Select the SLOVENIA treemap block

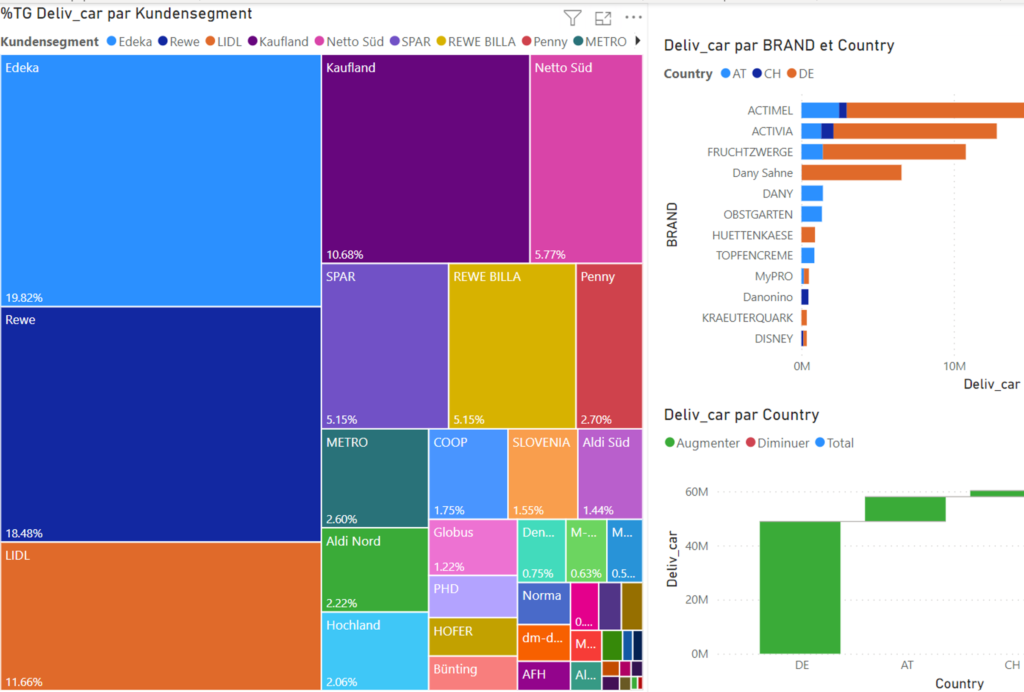[543, 474]
